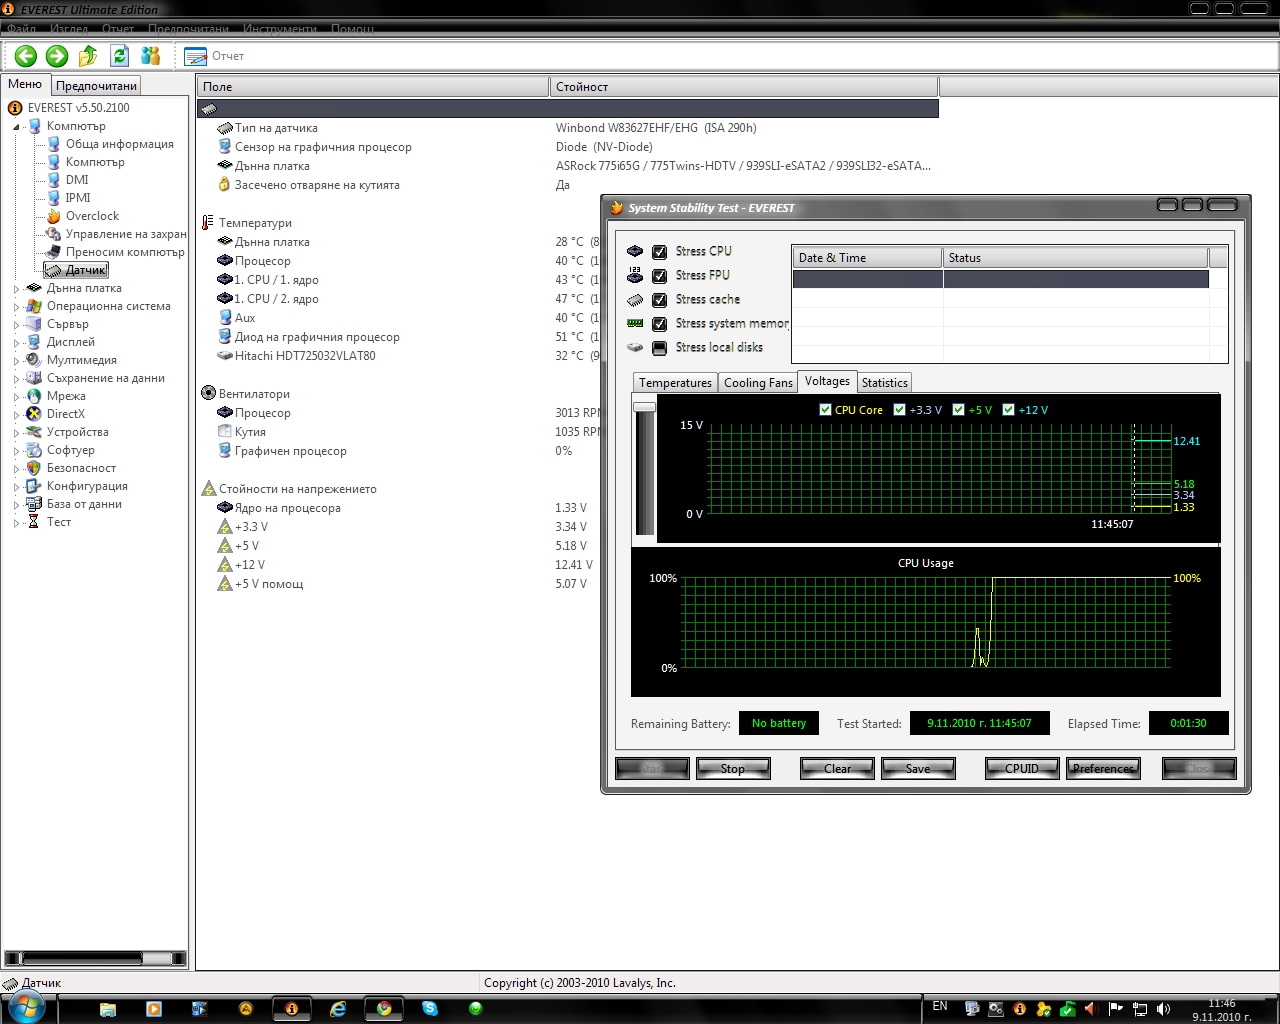Screen dimensions: 1280x1024
Task: Switch to the Temperatures tab
Action: [x=675, y=383]
